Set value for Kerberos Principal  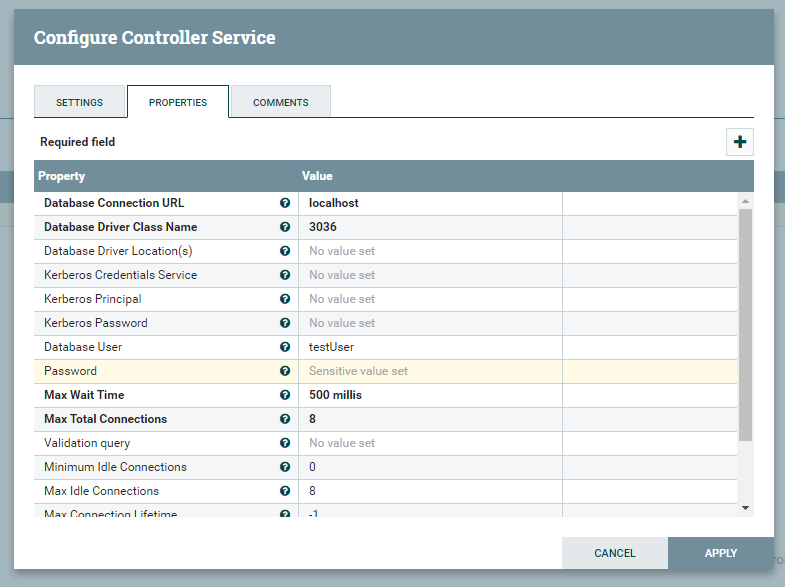coord(430,299)
